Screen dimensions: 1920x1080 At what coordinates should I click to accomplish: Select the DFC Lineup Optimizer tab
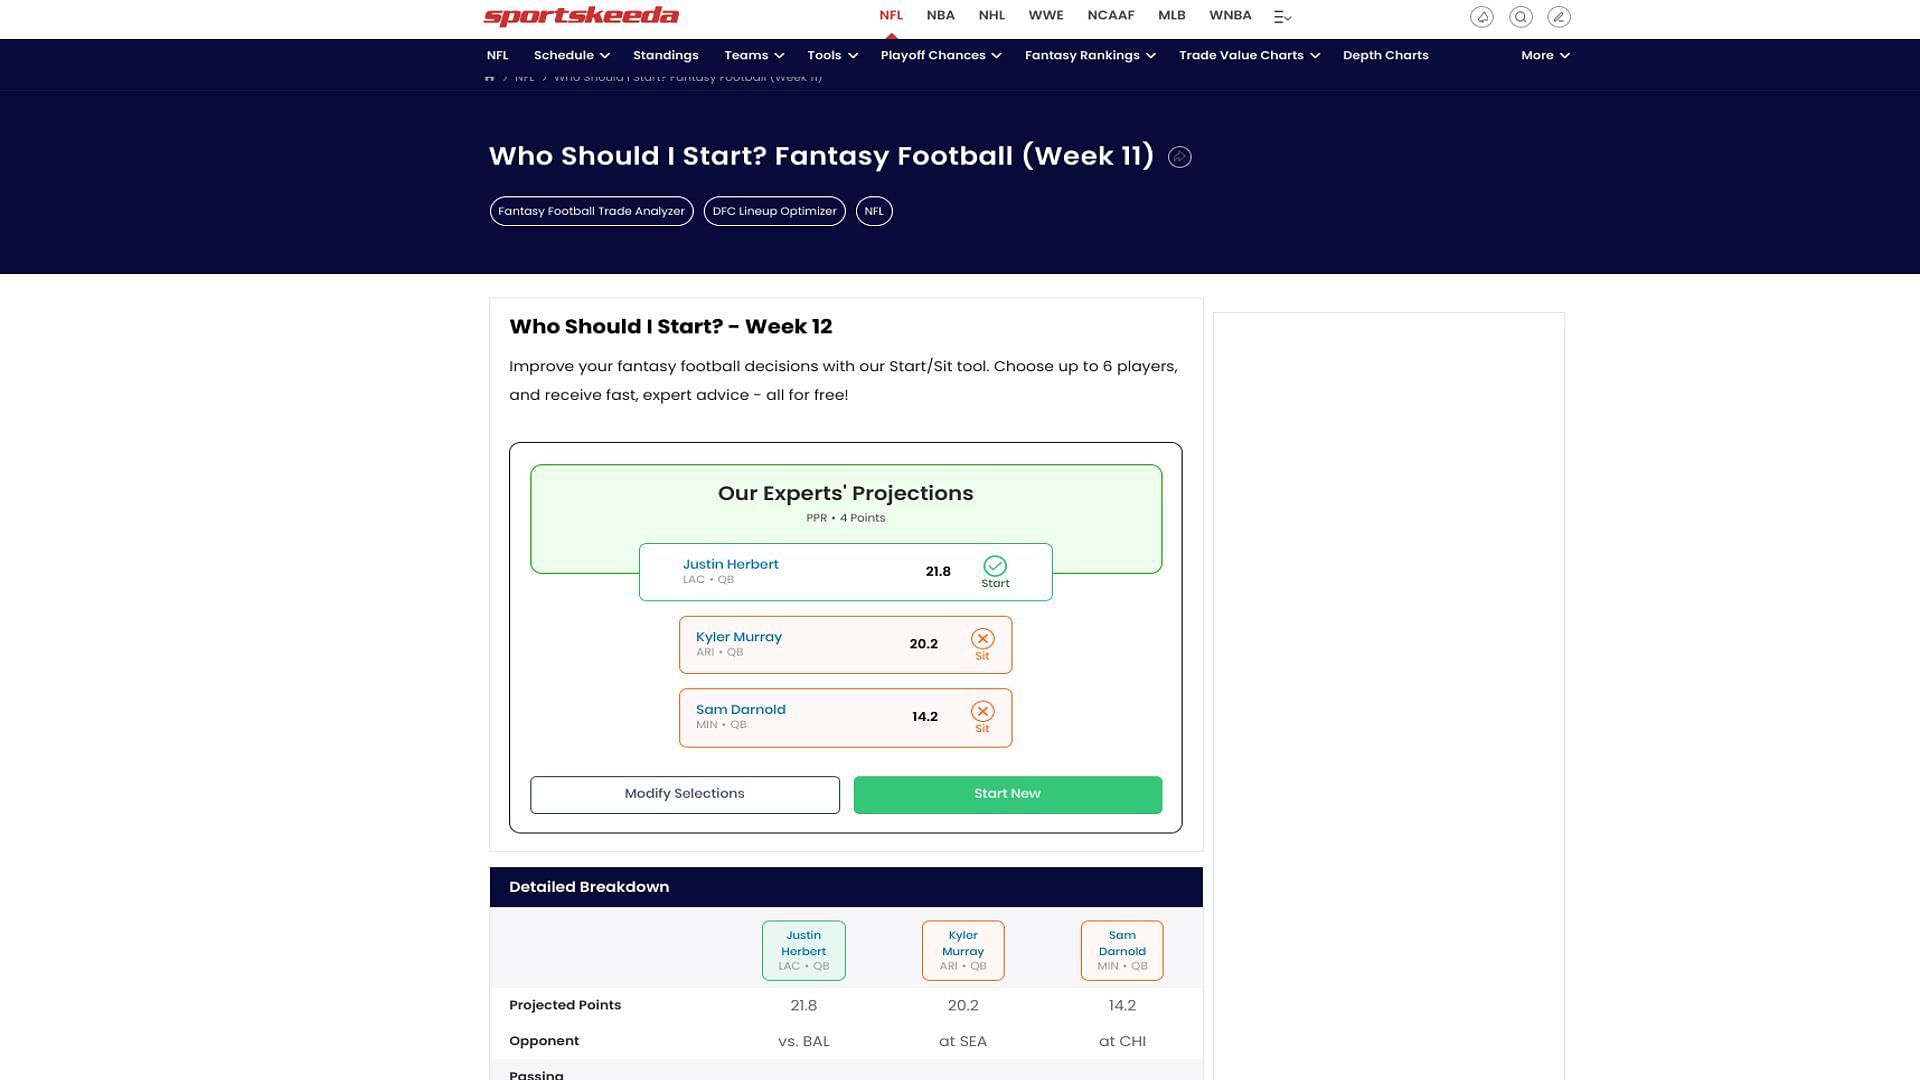[774, 211]
